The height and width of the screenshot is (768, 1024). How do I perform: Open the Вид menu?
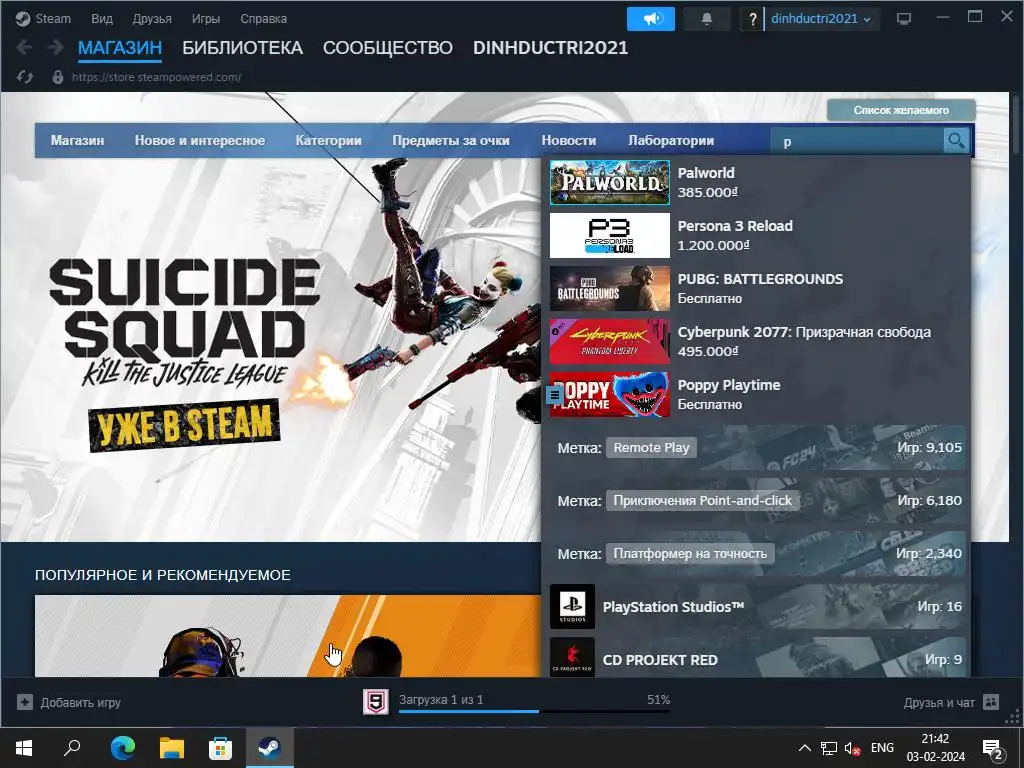(x=102, y=19)
